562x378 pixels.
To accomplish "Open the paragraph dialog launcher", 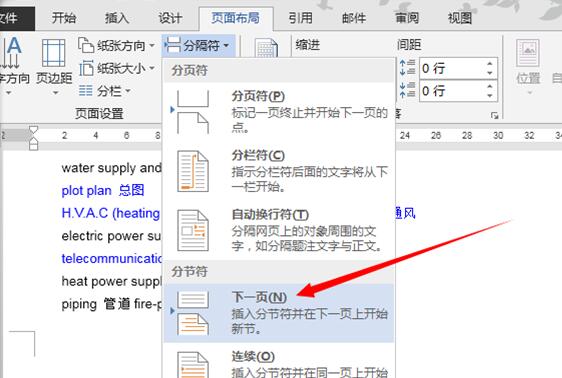I will pyautogui.click(x=495, y=115).
